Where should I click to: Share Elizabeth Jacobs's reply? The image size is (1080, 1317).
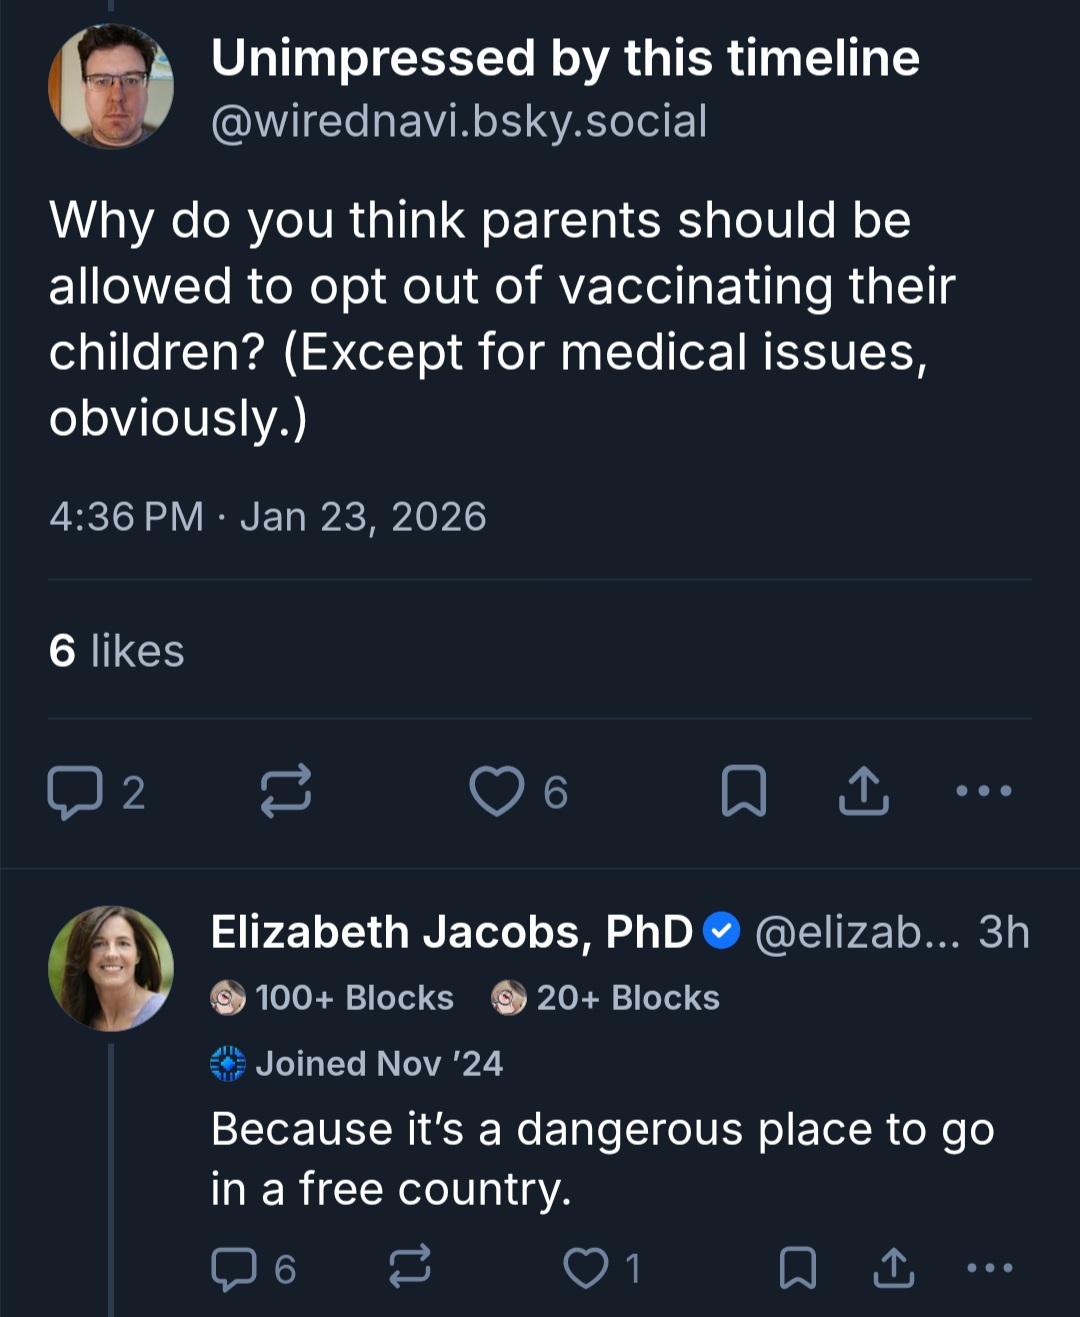893,1268
